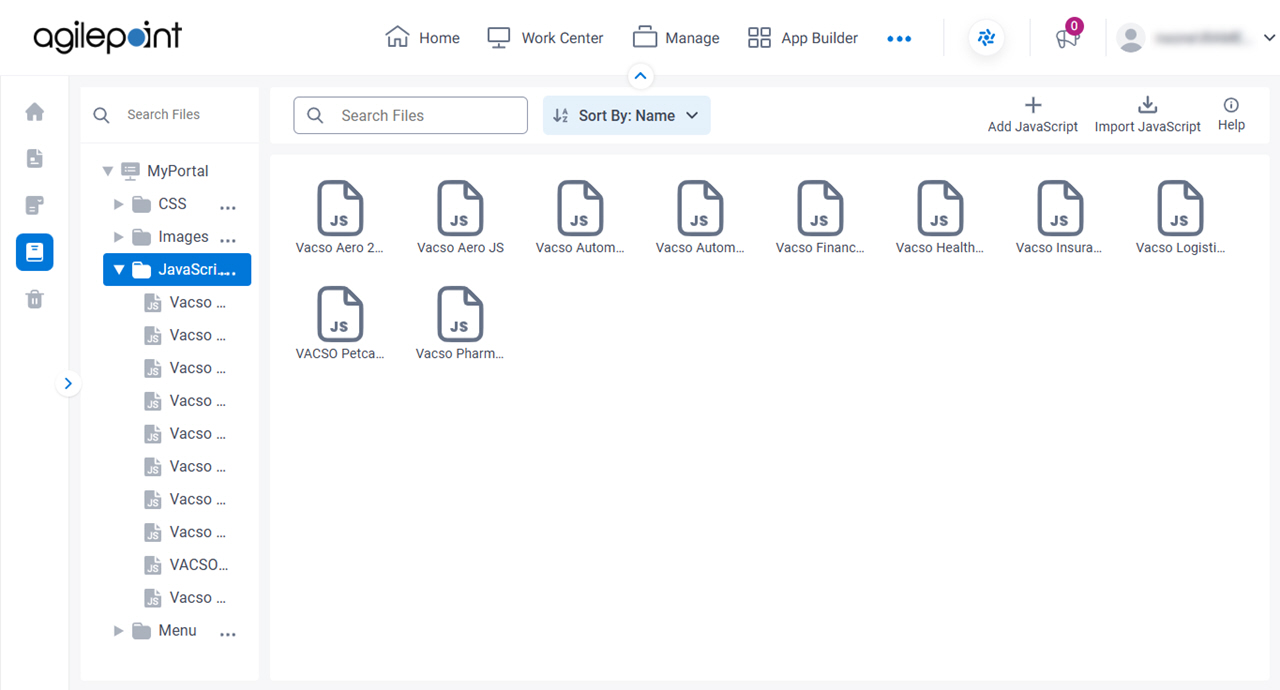Expand the CSS folder arrow
This screenshot has width=1280, height=690.
pyautogui.click(x=119, y=204)
